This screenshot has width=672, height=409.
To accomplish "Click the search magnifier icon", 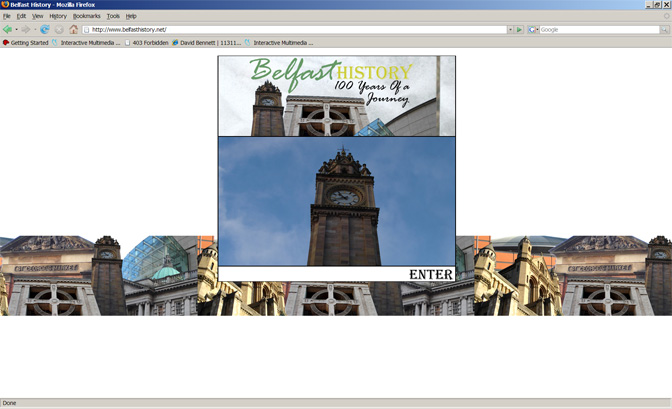I will pos(662,29).
